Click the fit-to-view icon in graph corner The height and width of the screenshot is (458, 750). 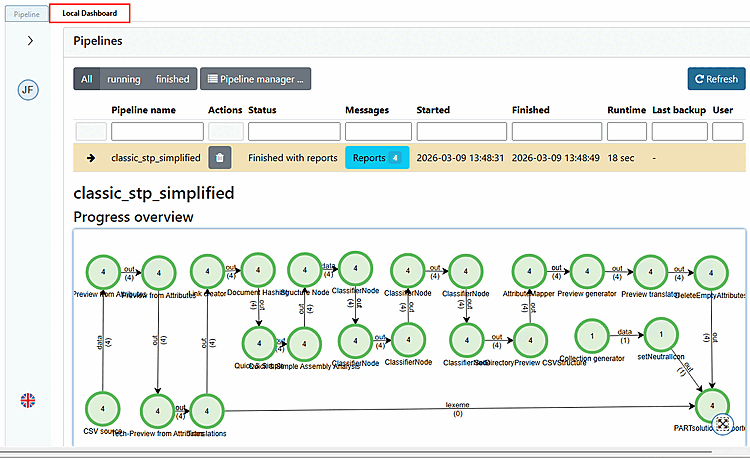point(722,424)
